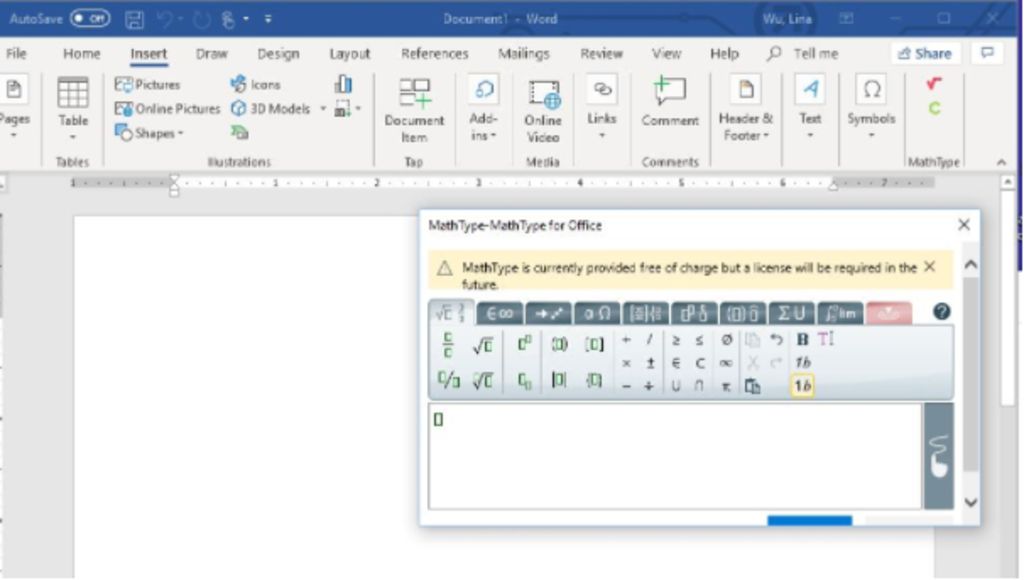The height and width of the screenshot is (580, 1024).
Task: Insert the union symbol
Action: pyautogui.click(x=676, y=386)
